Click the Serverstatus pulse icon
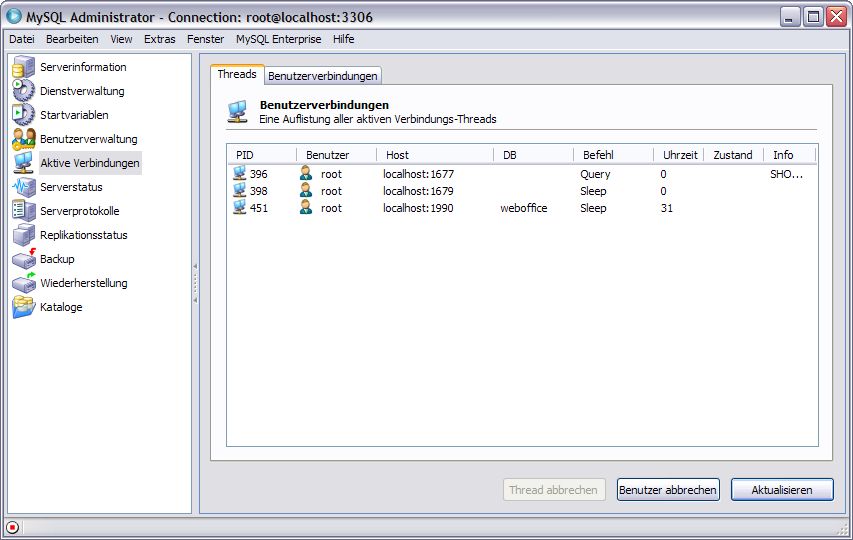Screen dimensions: 853x540 coord(23,187)
